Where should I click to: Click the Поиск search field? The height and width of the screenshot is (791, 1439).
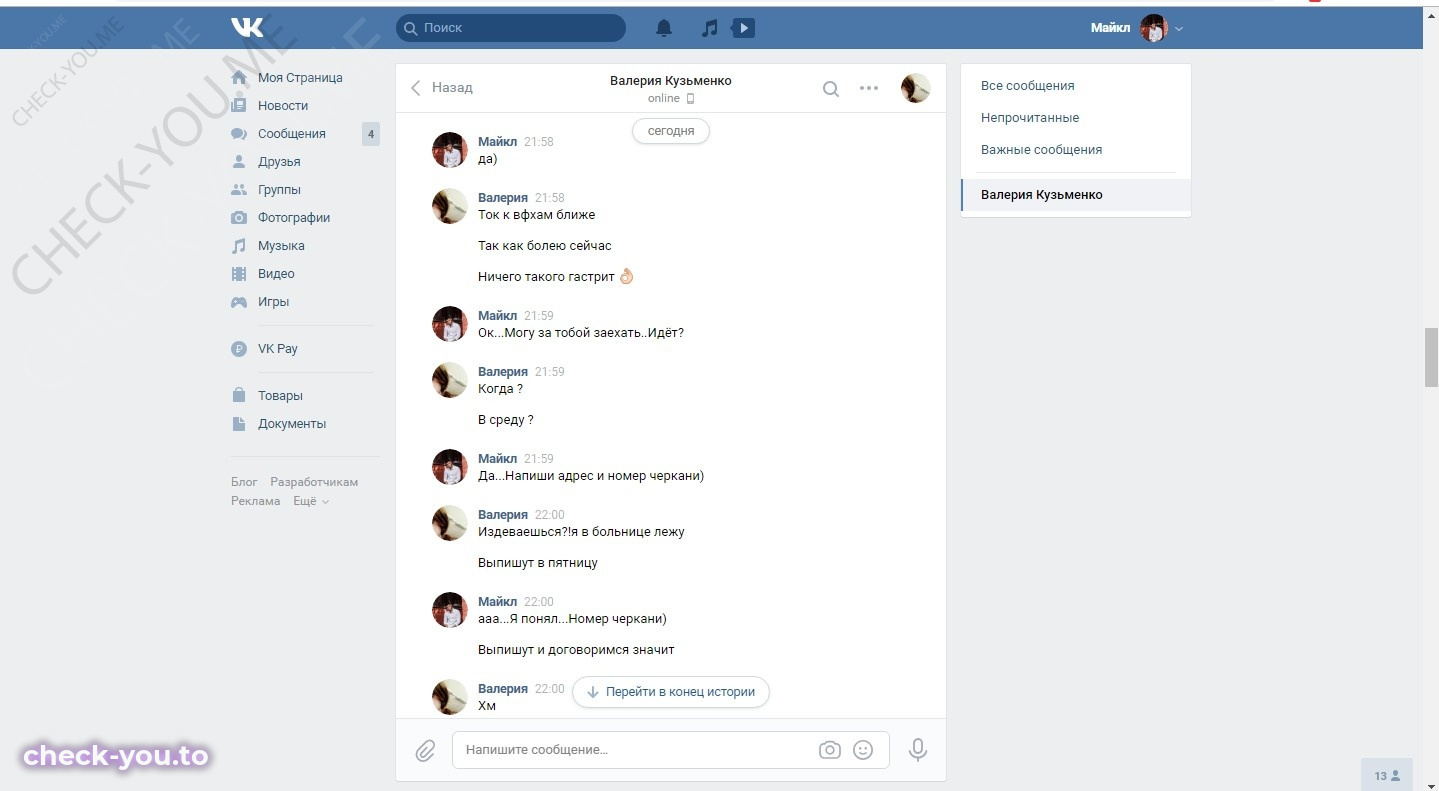coord(511,28)
